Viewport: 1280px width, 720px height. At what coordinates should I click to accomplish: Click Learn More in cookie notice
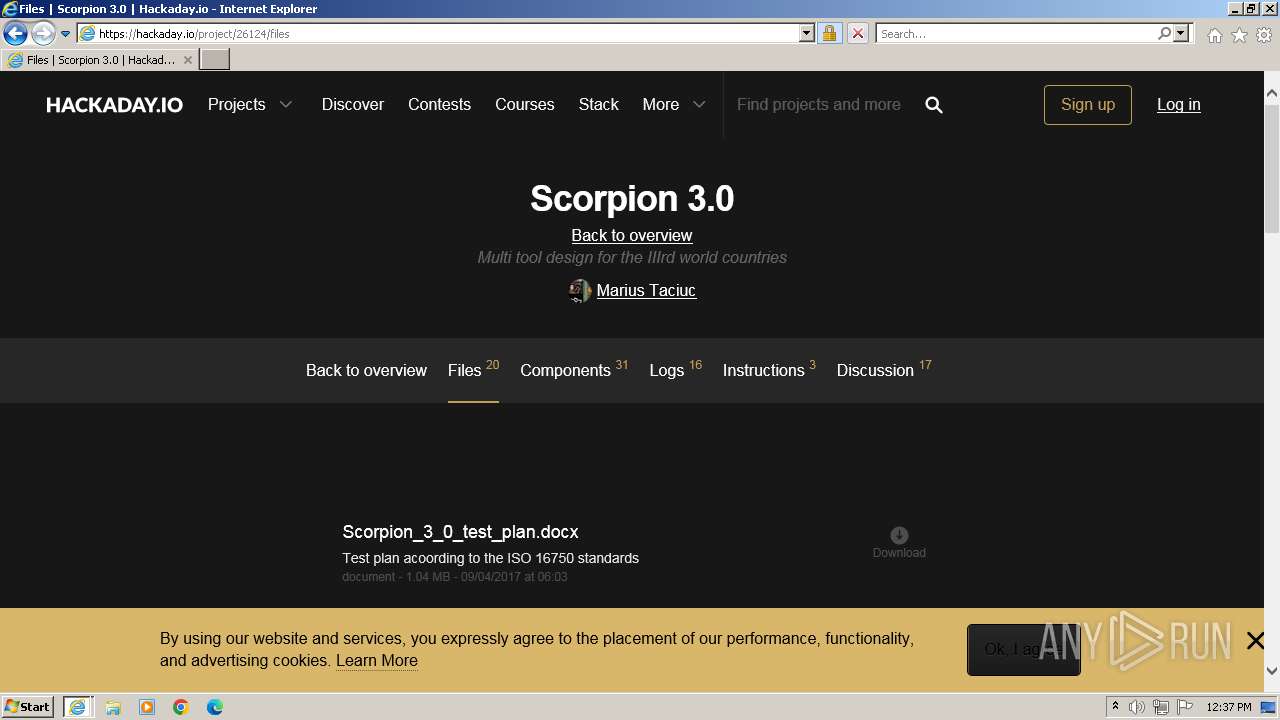pyautogui.click(x=377, y=660)
